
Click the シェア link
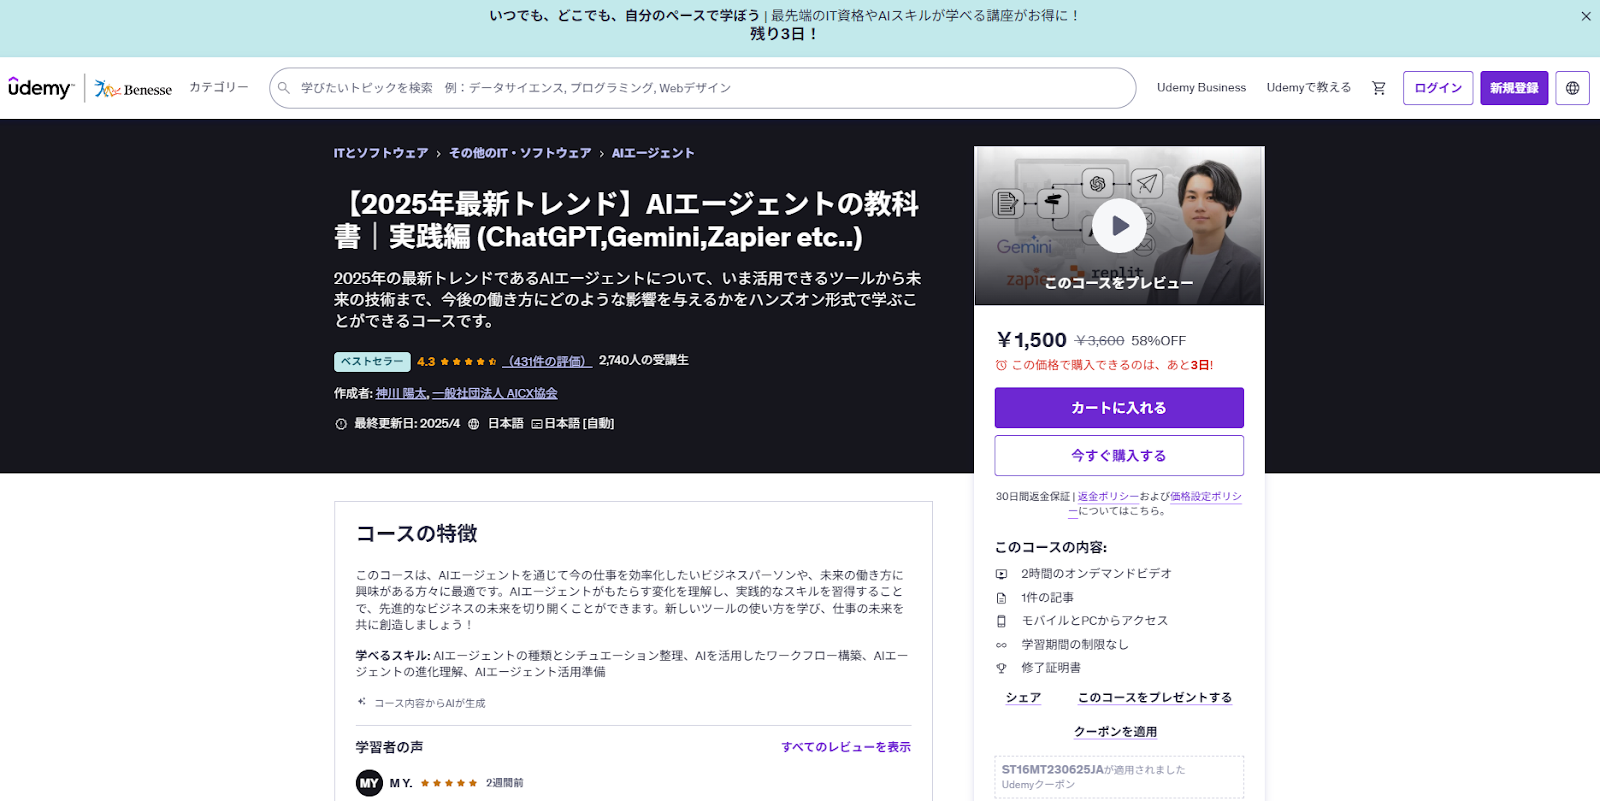point(1023,698)
